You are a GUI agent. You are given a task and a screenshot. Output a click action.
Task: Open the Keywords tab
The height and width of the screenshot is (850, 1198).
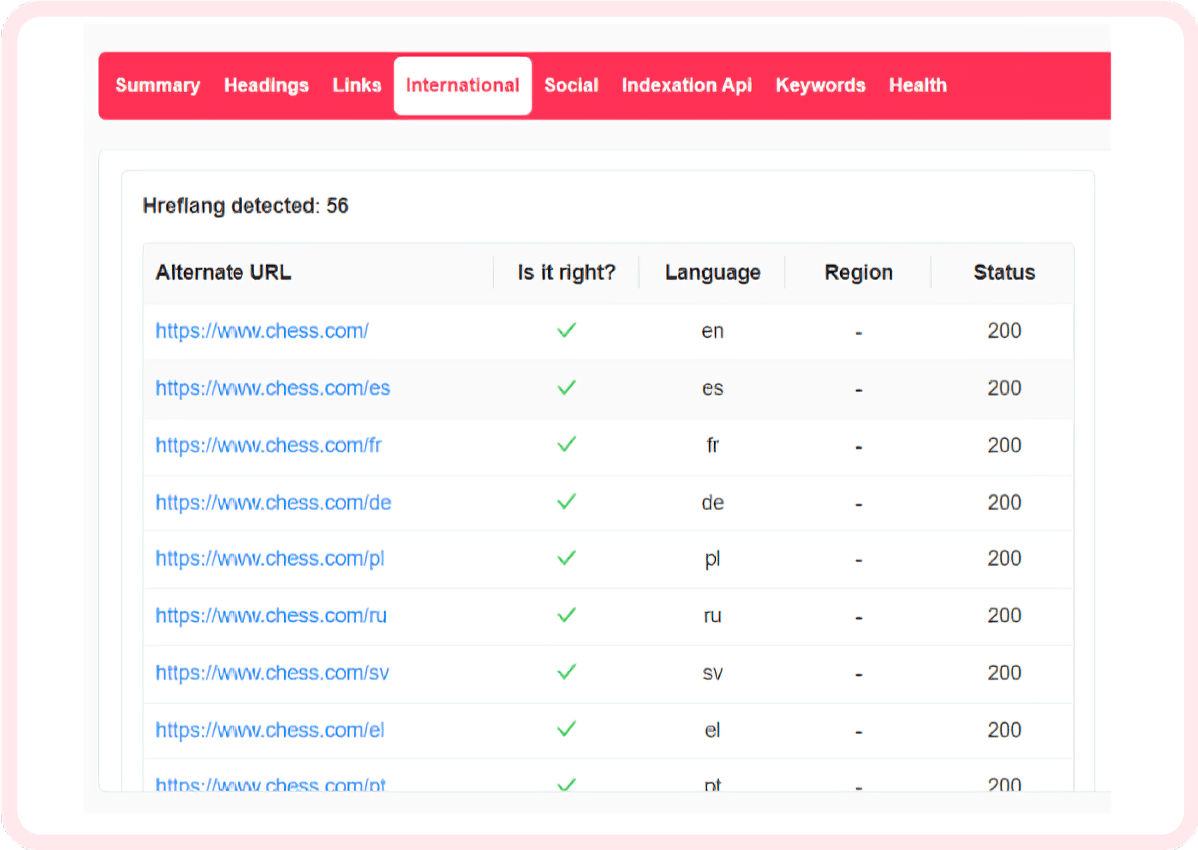click(x=820, y=85)
